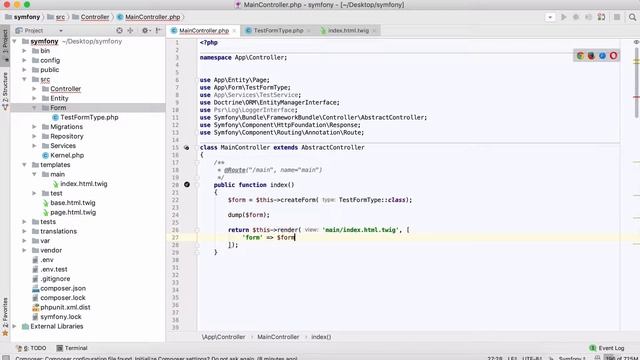
Task: Hide the Project panel icon
Action: click(158, 30)
